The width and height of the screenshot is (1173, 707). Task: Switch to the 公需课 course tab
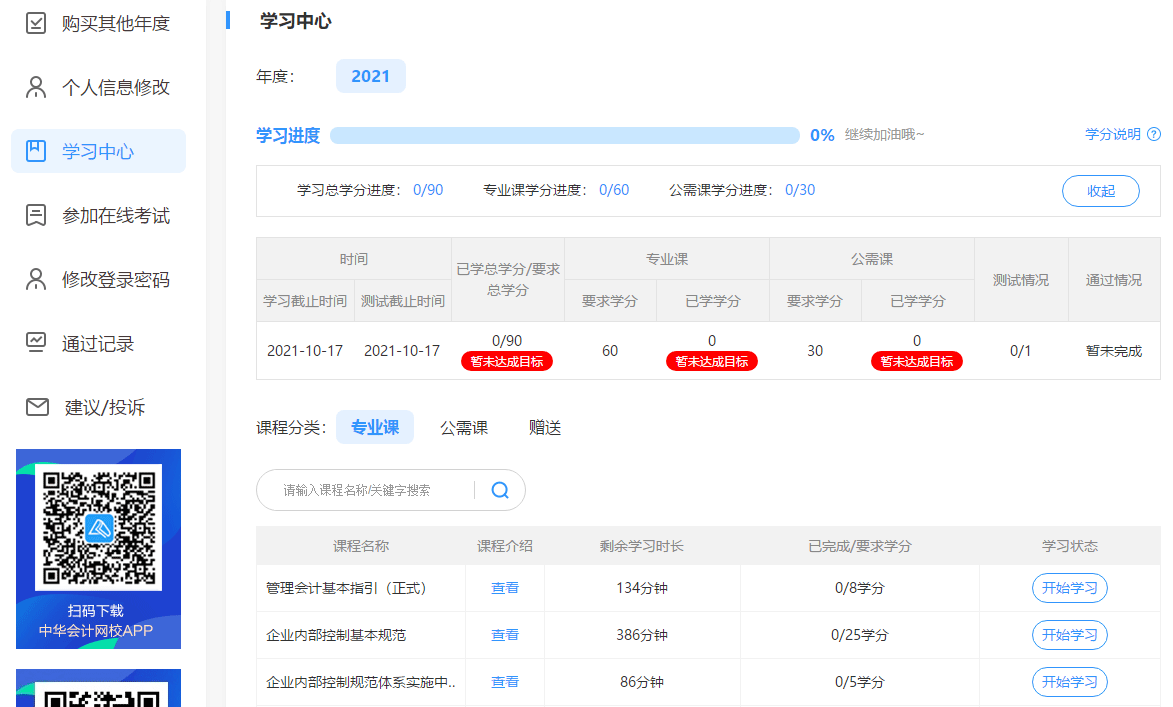click(x=464, y=427)
